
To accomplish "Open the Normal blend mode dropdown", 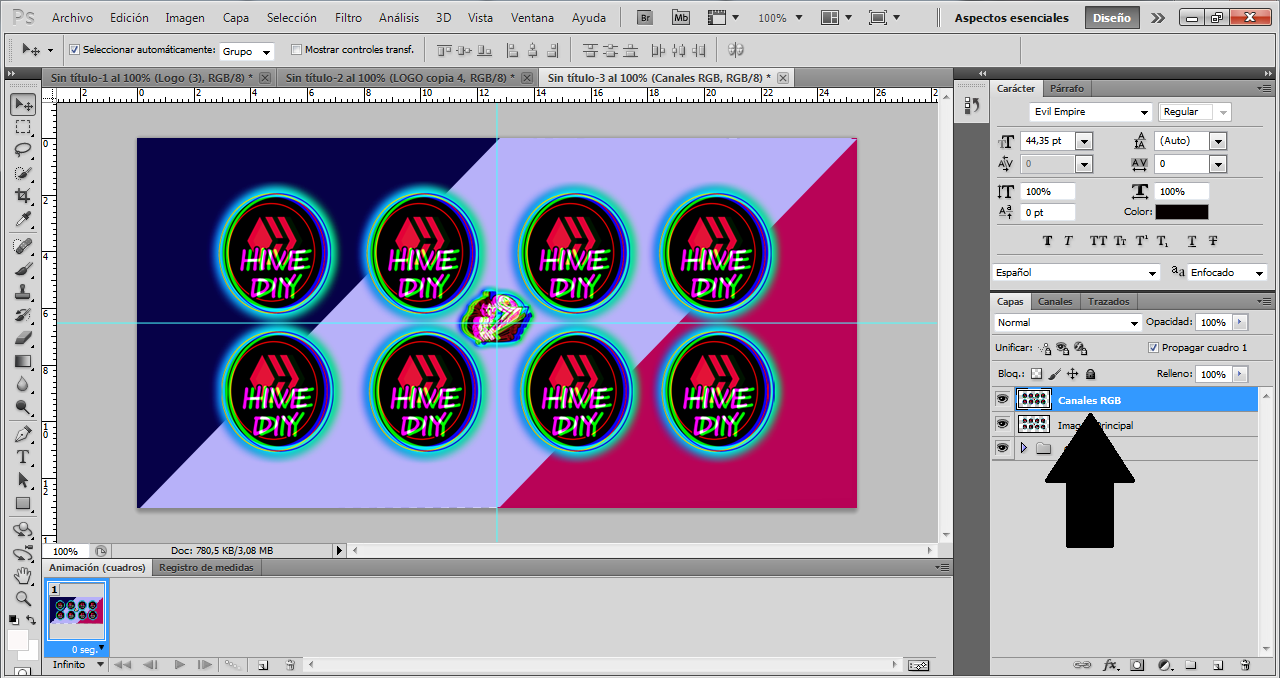I will (x=1067, y=322).
